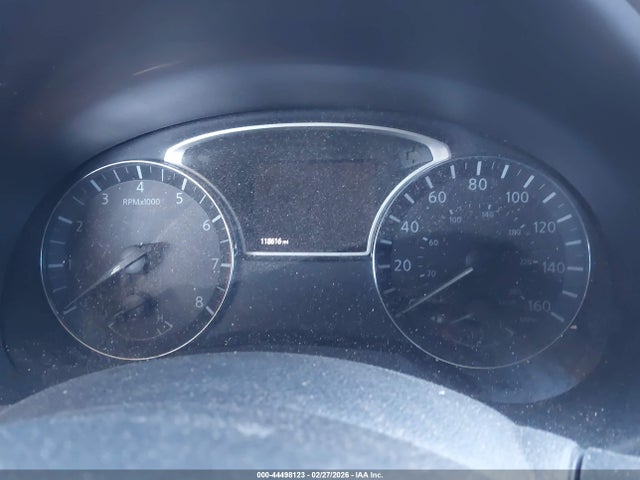Image resolution: width=640 pixels, height=480 pixels.
Task: Select the number 3 on the tachometer
Action: (x=105, y=199)
